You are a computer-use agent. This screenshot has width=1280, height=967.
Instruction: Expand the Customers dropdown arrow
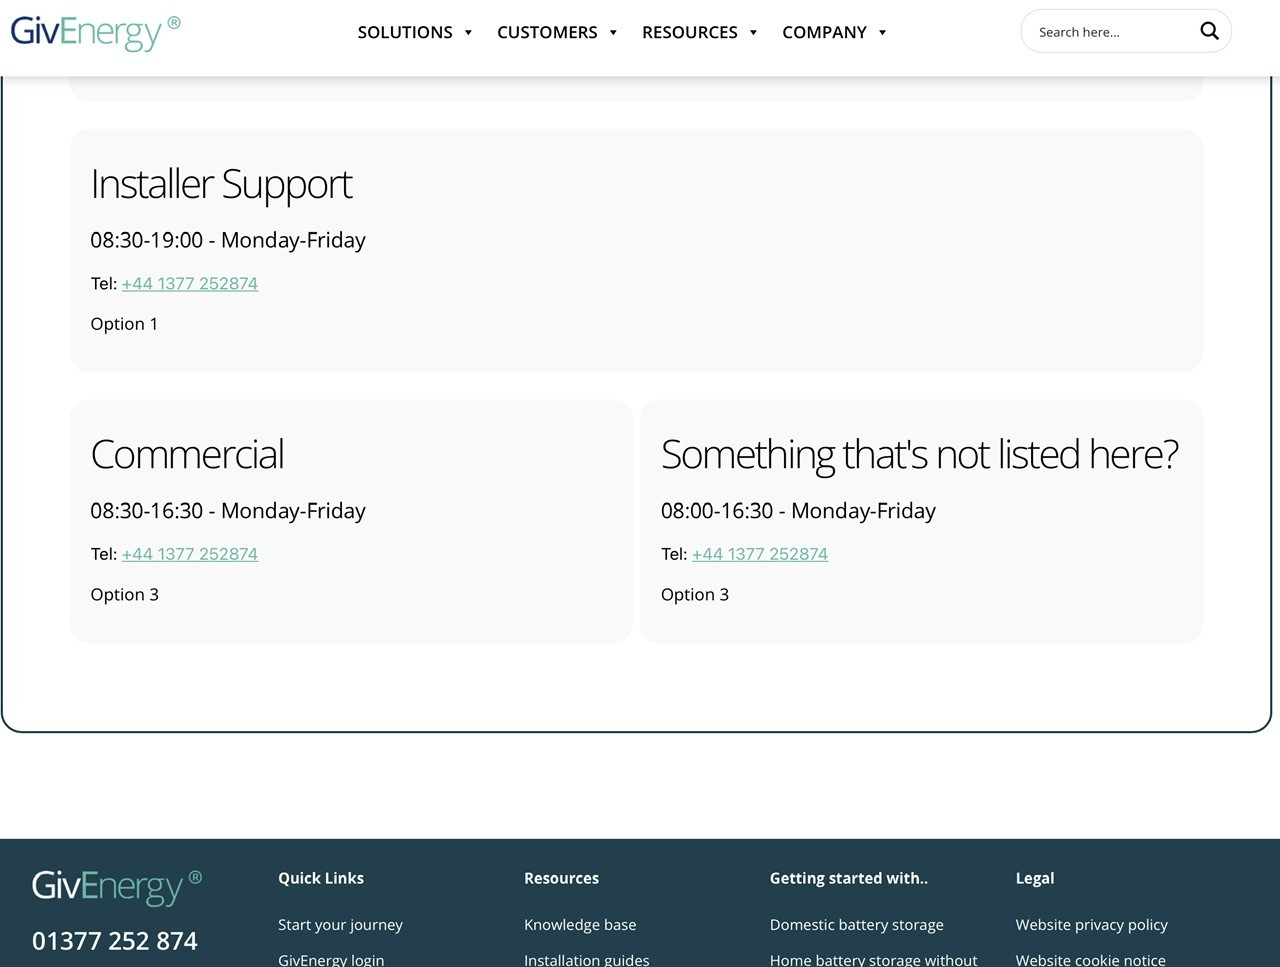click(x=613, y=32)
